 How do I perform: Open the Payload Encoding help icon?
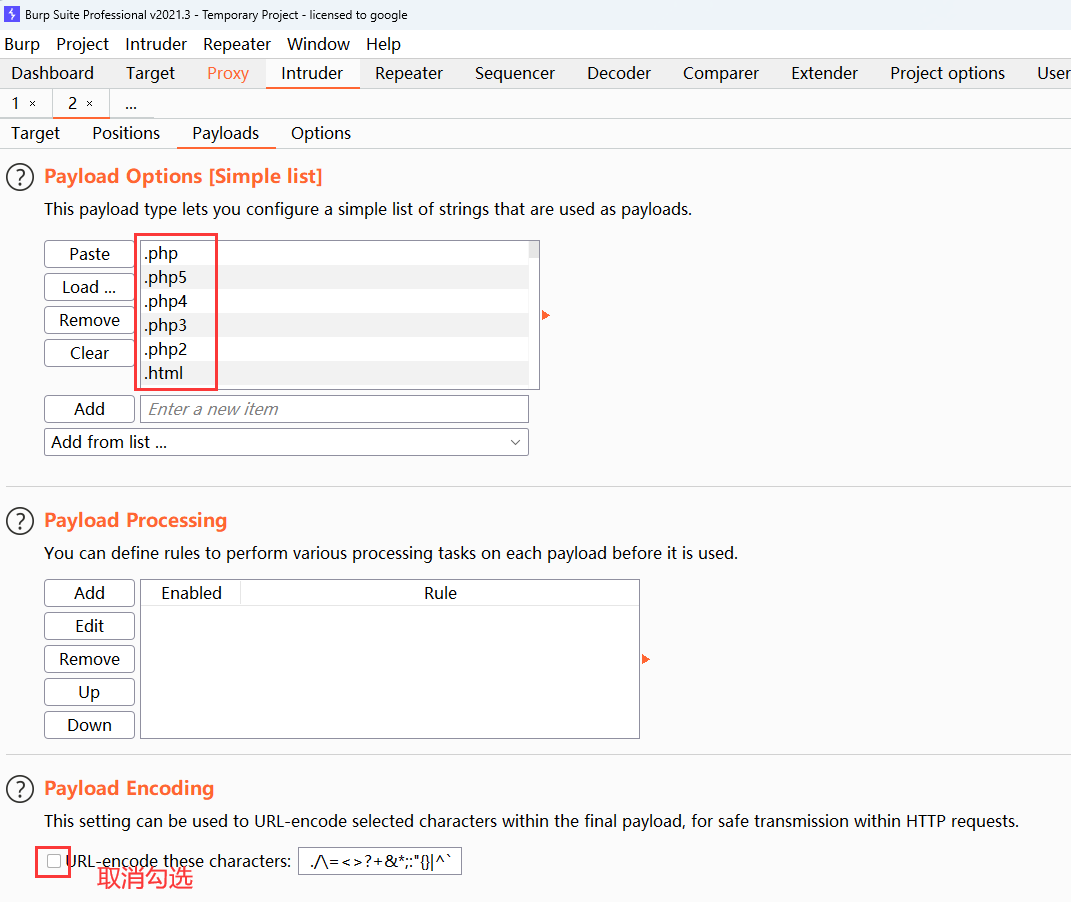20,789
